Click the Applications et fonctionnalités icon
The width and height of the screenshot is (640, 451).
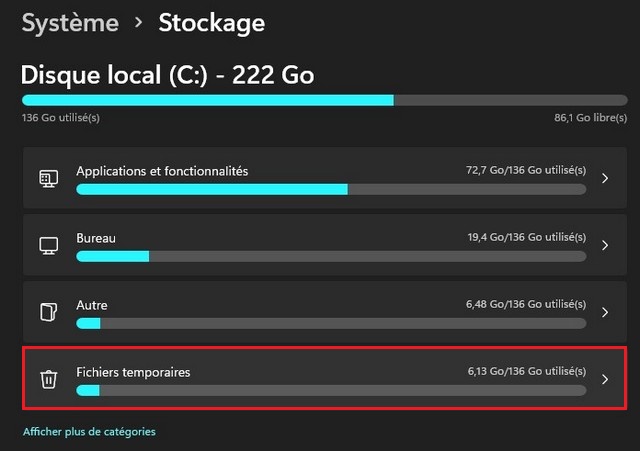tap(48, 178)
